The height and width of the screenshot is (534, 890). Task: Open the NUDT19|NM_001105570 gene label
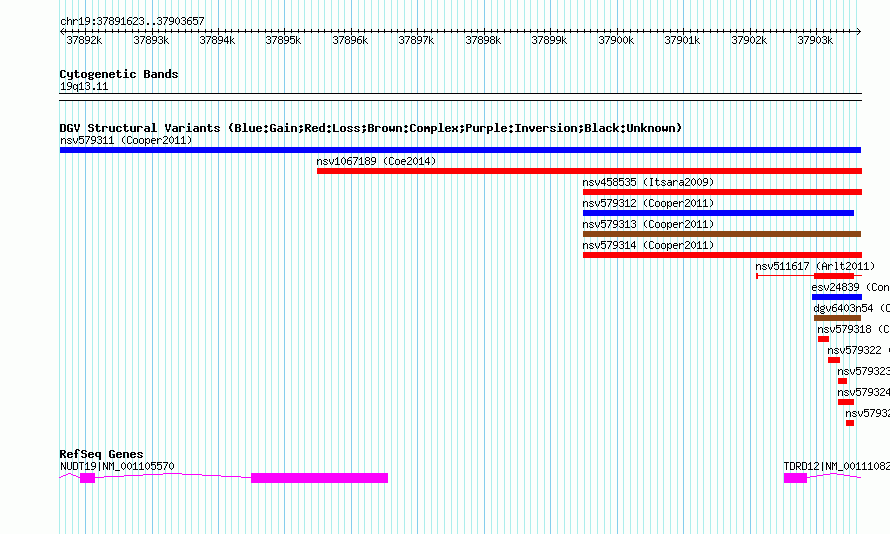[117, 466]
